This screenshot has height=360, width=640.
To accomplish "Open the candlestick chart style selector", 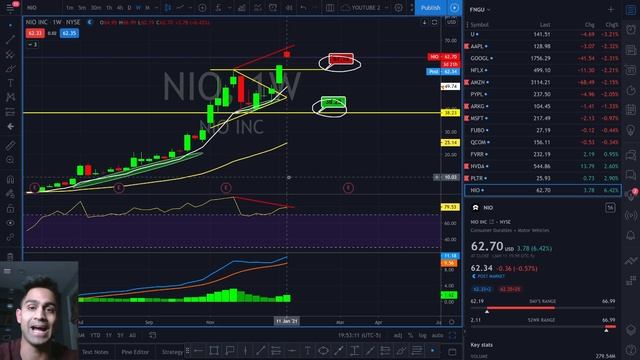I will point(168,7).
